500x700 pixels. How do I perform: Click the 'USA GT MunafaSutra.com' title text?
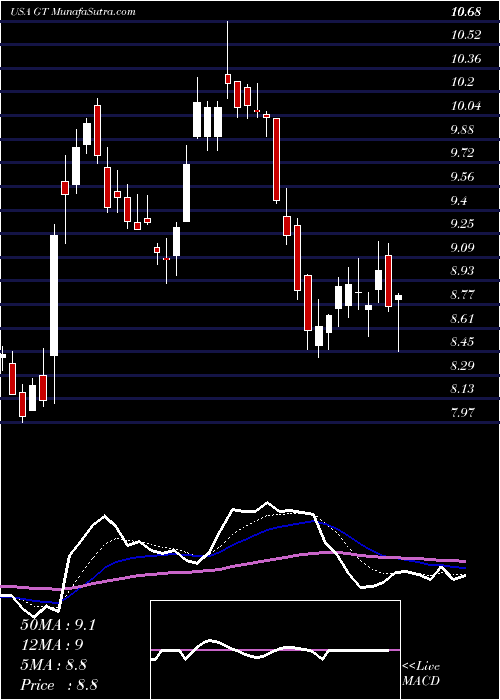(73, 12)
